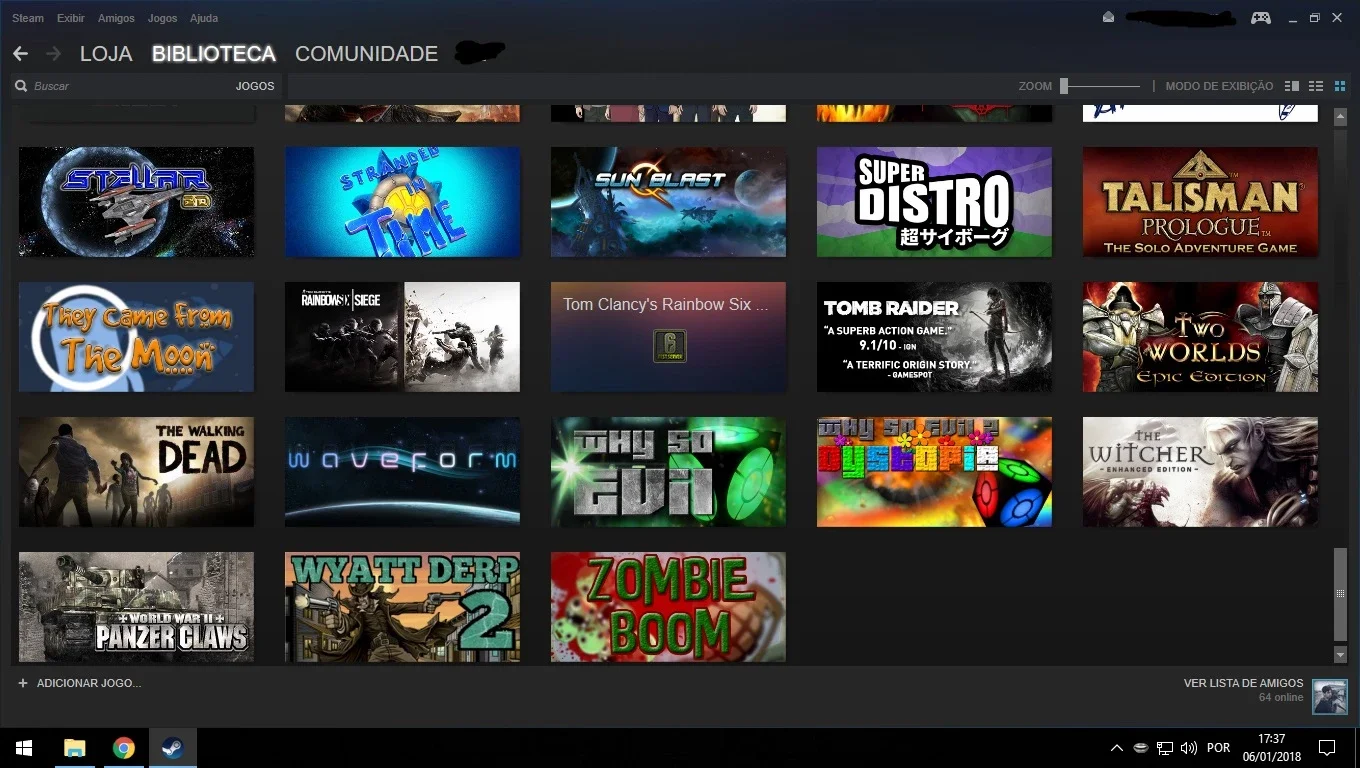1360x768 pixels.
Task: Select Why So Evil 2 Dystopia tile
Action: click(x=934, y=472)
